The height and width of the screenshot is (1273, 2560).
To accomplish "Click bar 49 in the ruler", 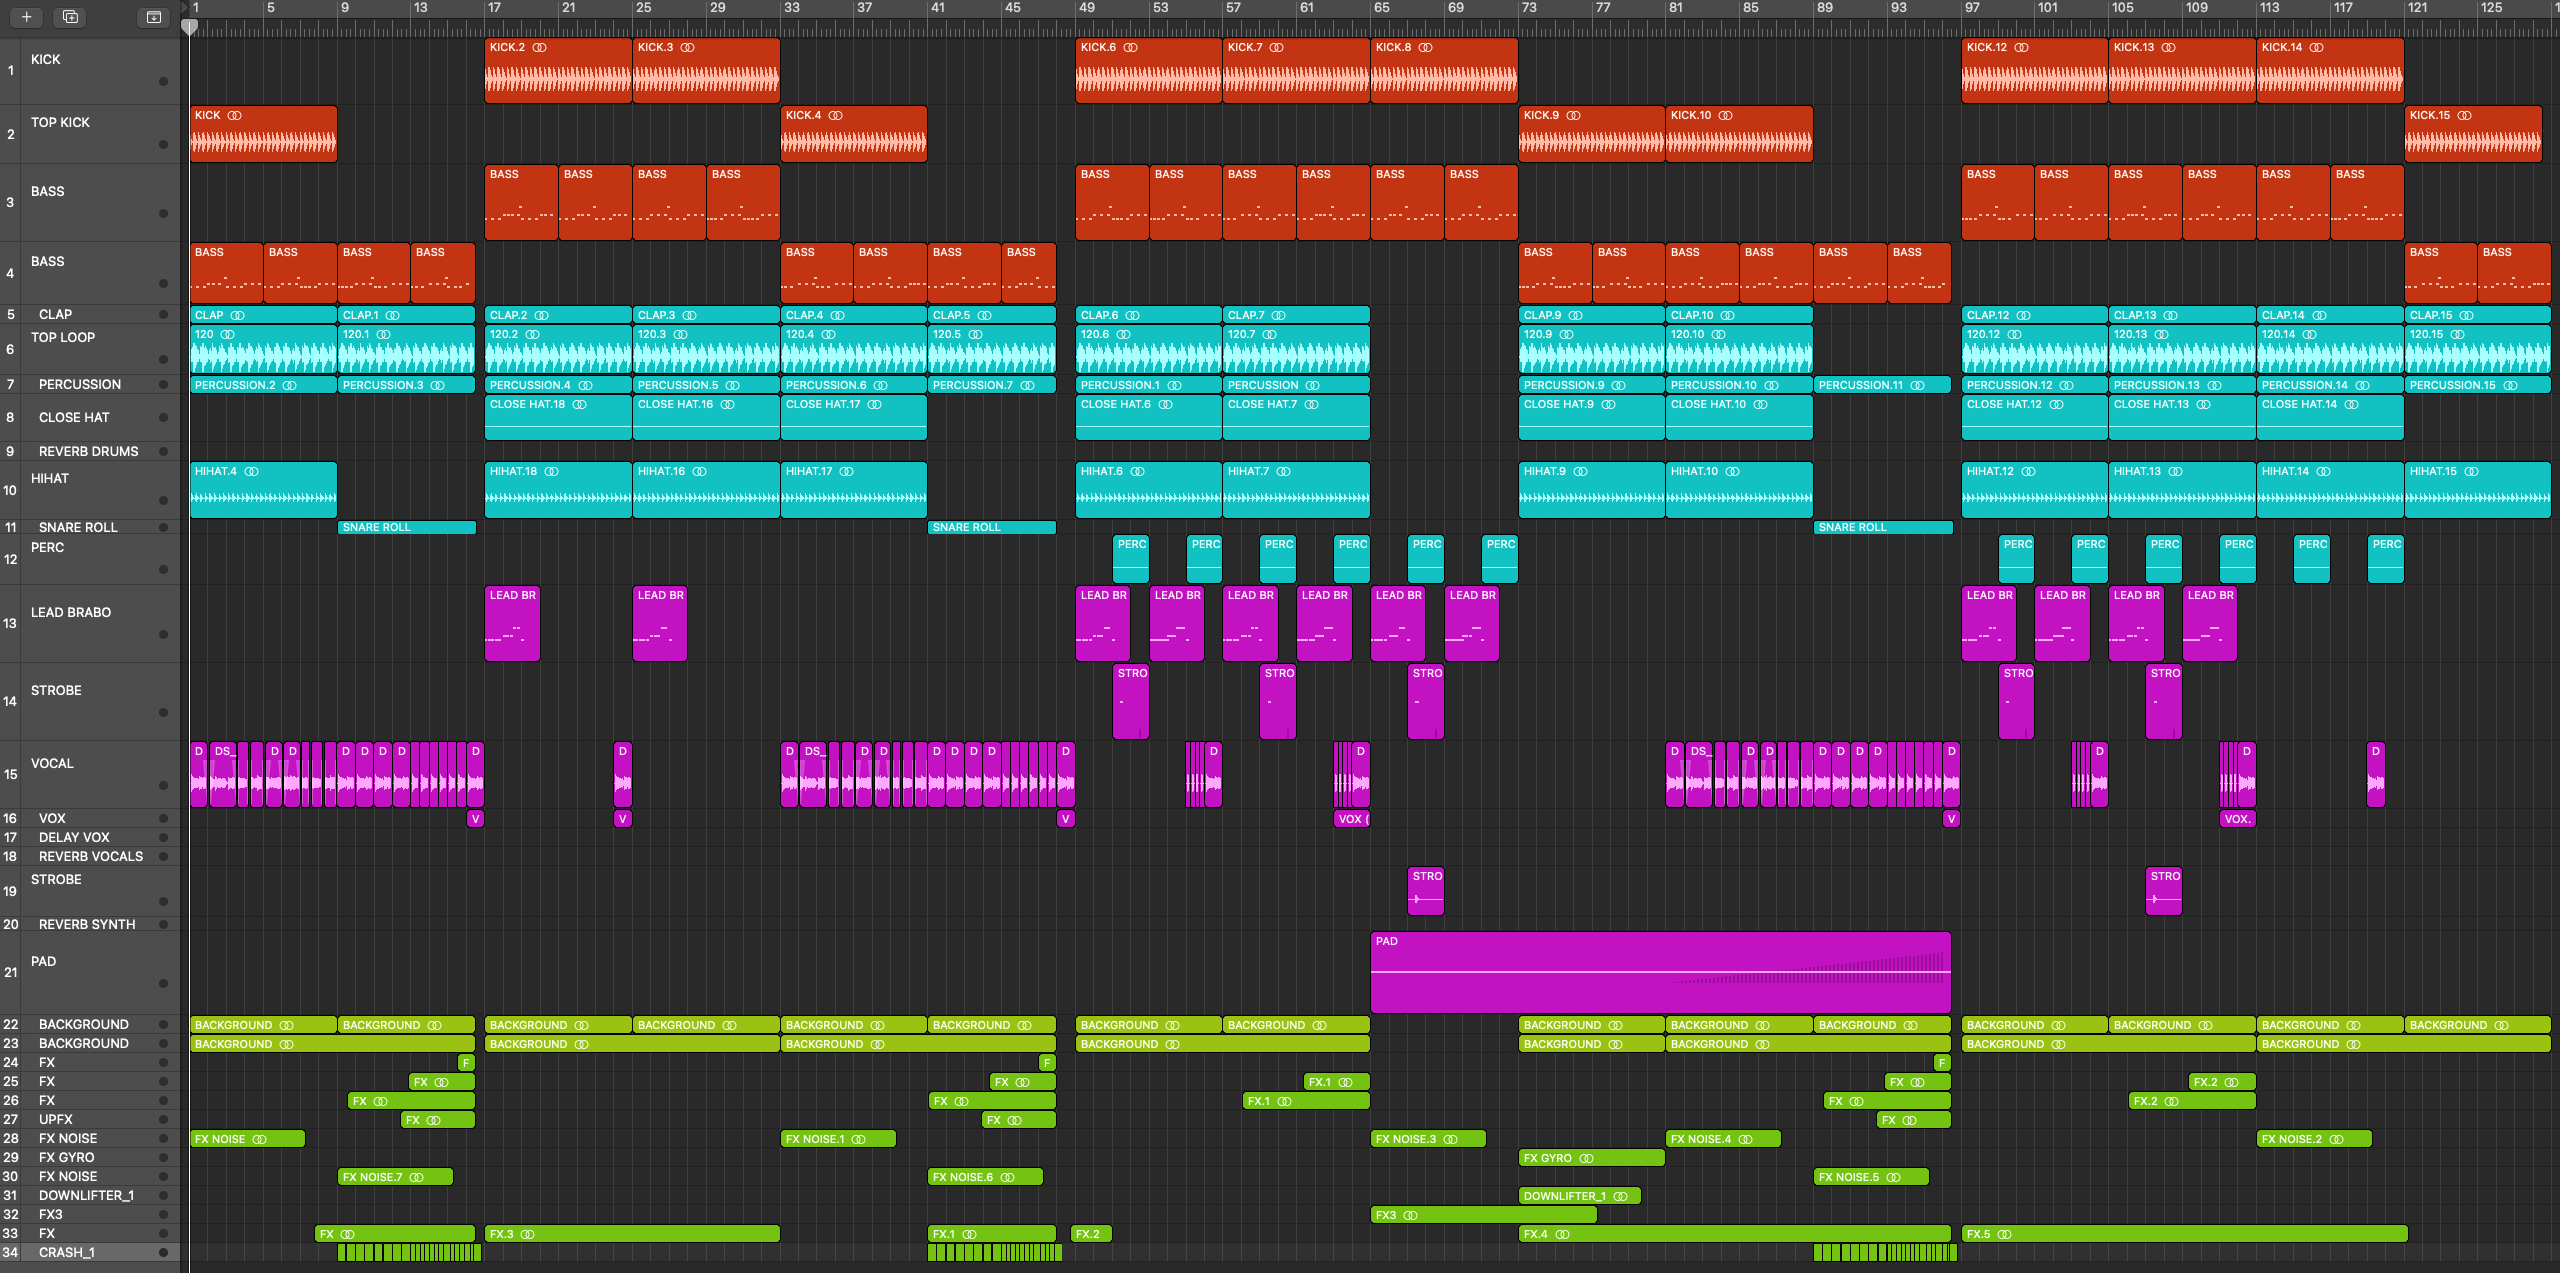I will [1086, 8].
